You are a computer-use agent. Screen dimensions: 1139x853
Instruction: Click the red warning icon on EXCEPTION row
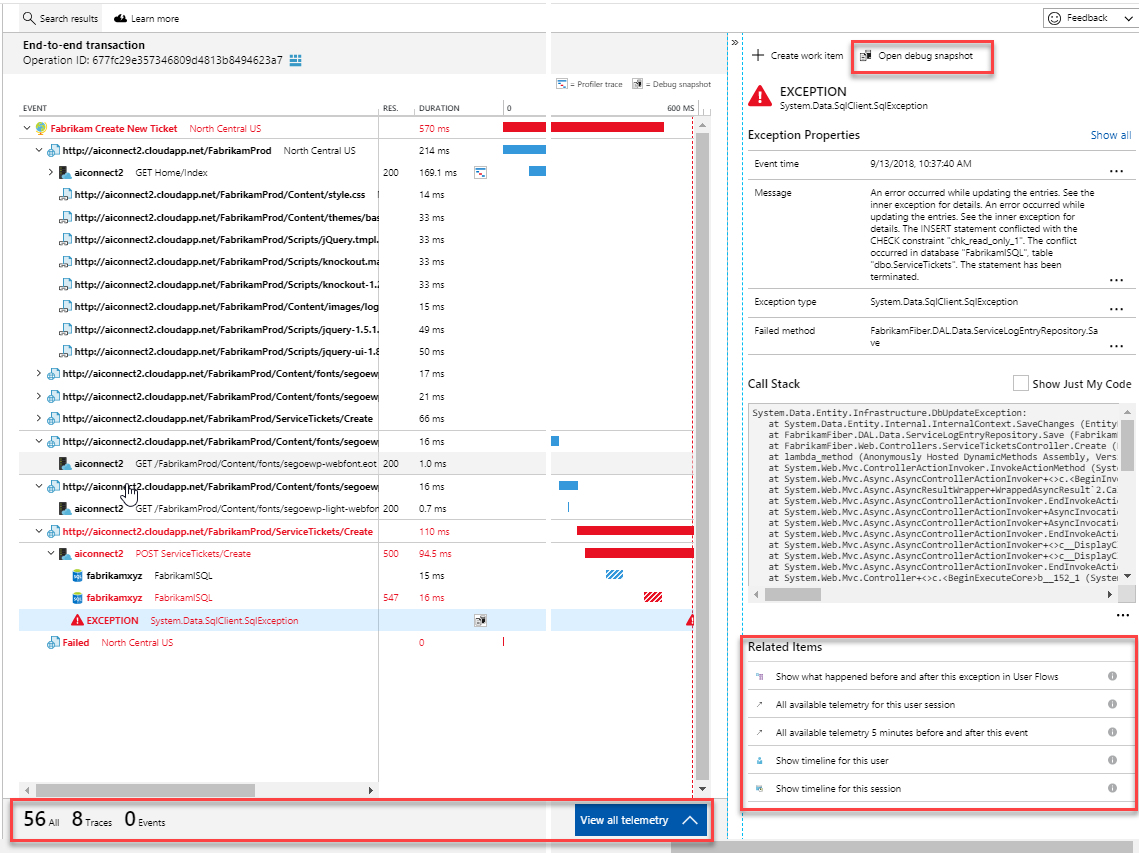pyautogui.click(x=77, y=621)
